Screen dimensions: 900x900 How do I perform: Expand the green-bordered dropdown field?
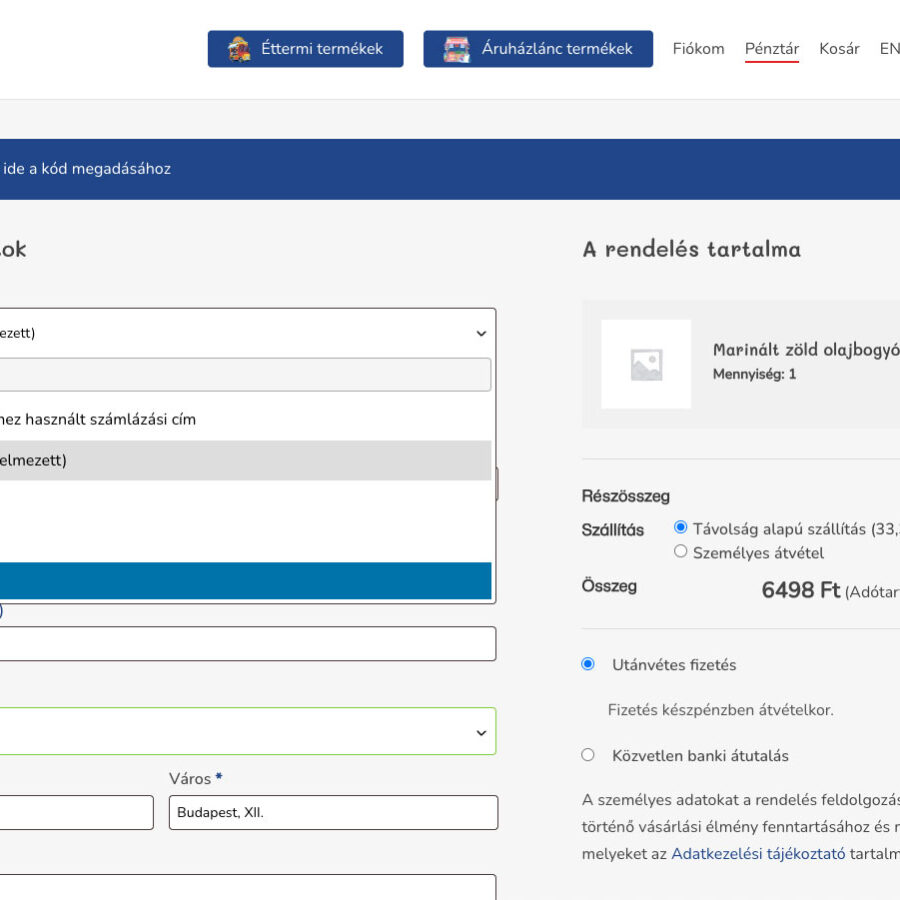[481, 733]
